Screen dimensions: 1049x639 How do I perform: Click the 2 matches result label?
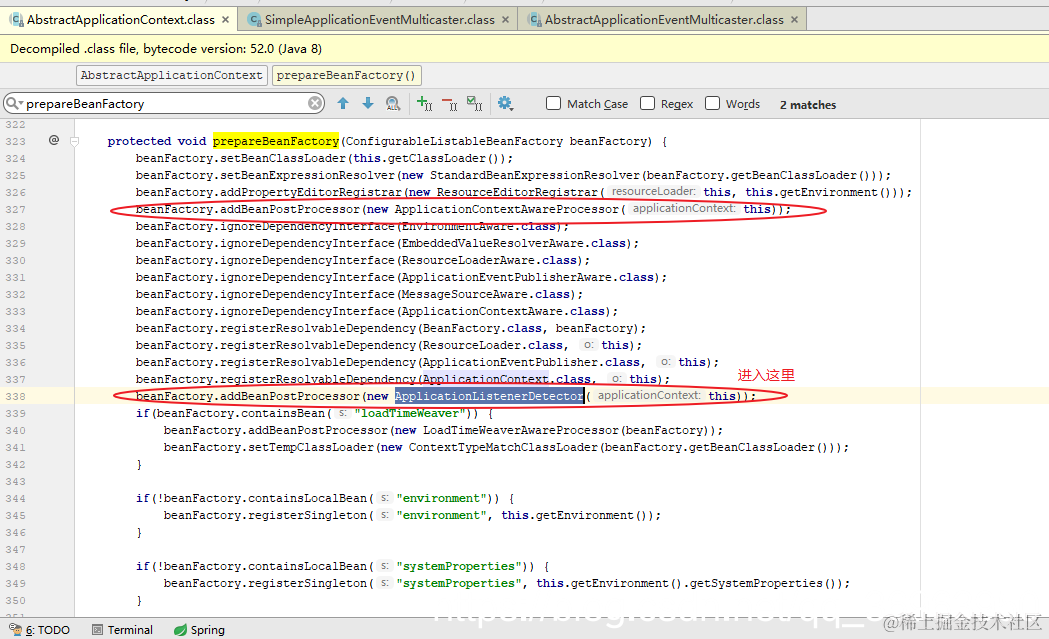pyautogui.click(x=807, y=104)
